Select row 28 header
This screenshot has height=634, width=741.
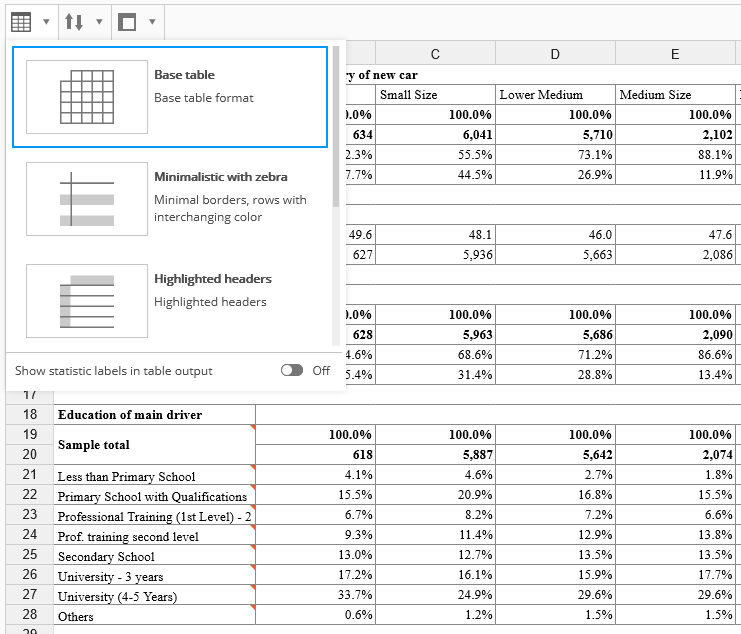coord(30,614)
